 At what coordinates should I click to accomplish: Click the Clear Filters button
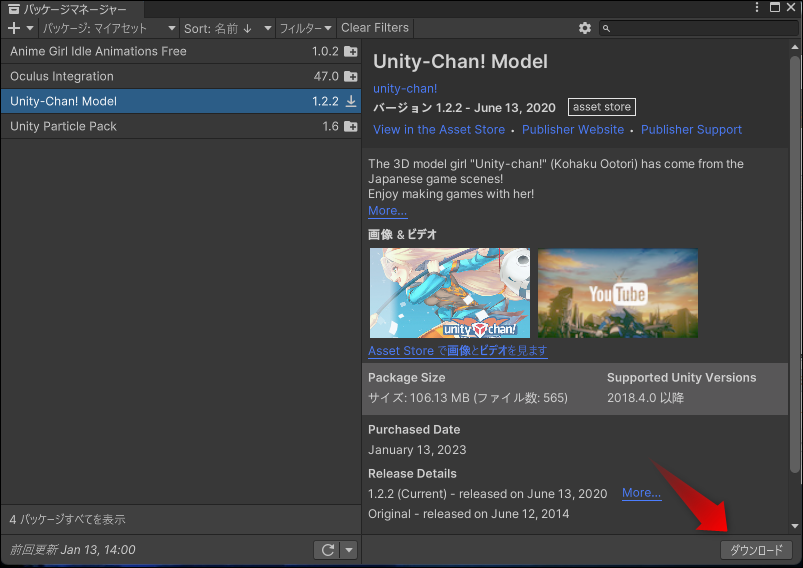(375, 28)
